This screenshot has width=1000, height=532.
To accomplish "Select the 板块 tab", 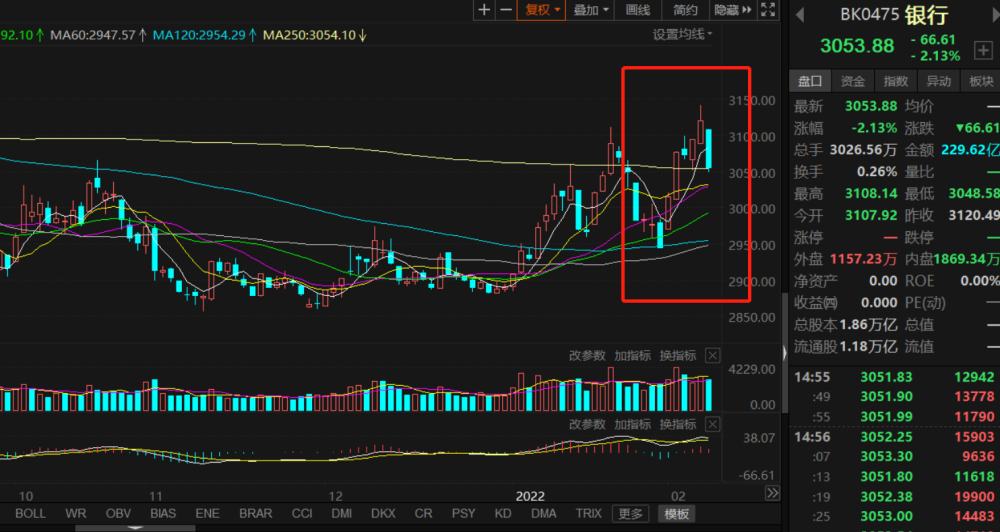I will coord(981,81).
